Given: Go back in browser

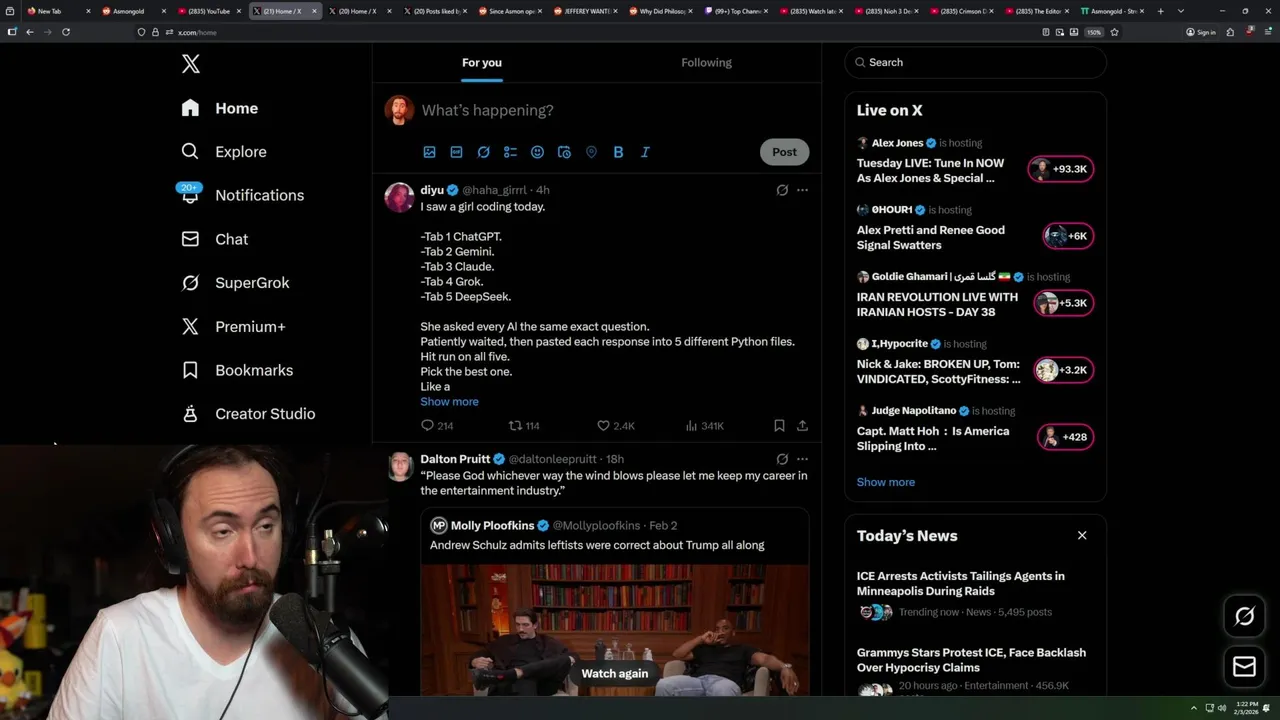Looking at the screenshot, I should click(30, 32).
